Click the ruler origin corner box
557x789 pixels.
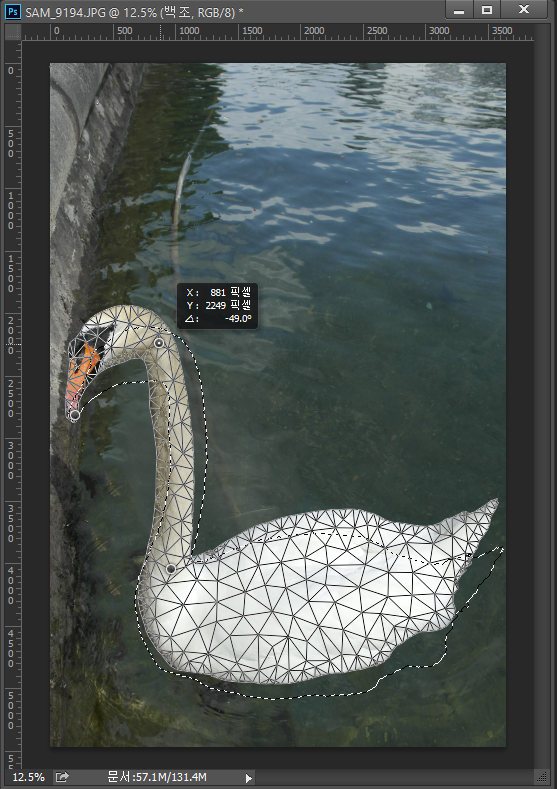(13, 32)
